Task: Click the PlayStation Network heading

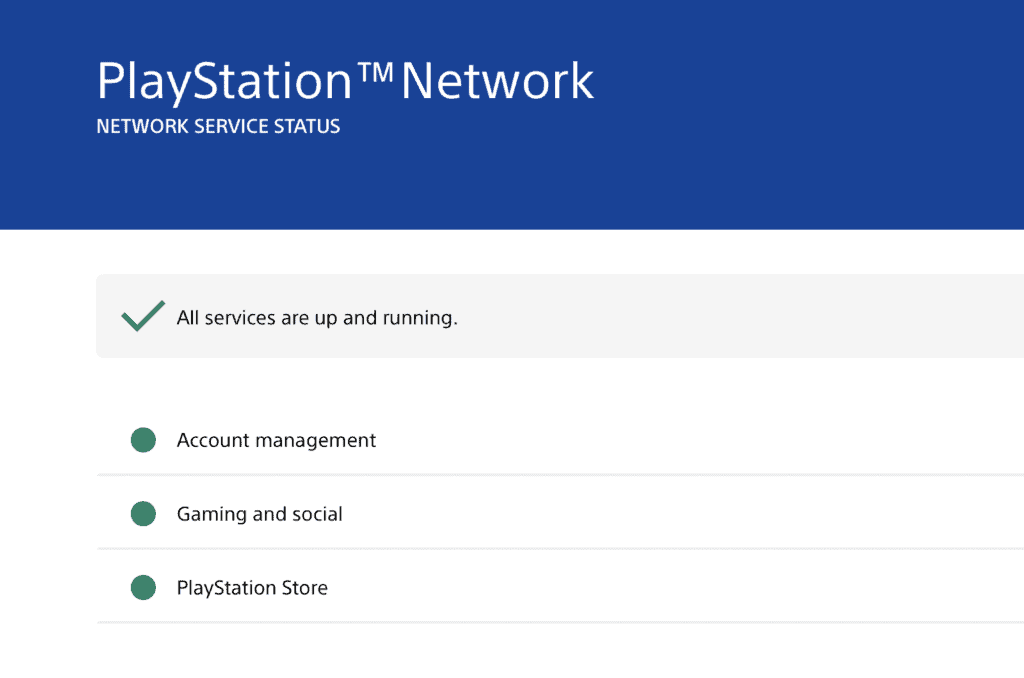Action: [345, 82]
